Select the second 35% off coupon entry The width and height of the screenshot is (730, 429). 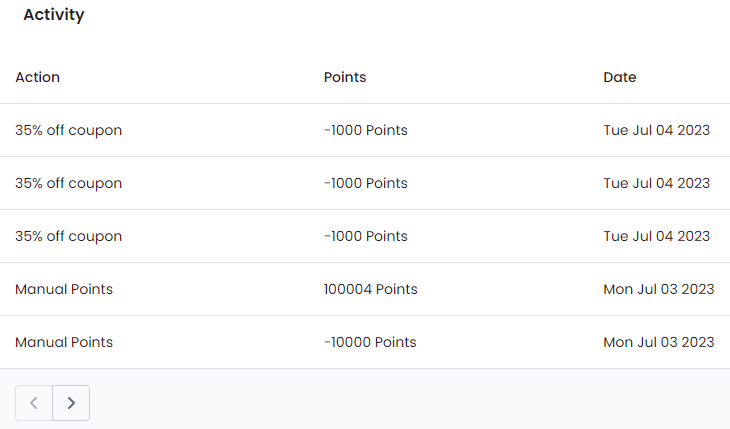(68, 183)
